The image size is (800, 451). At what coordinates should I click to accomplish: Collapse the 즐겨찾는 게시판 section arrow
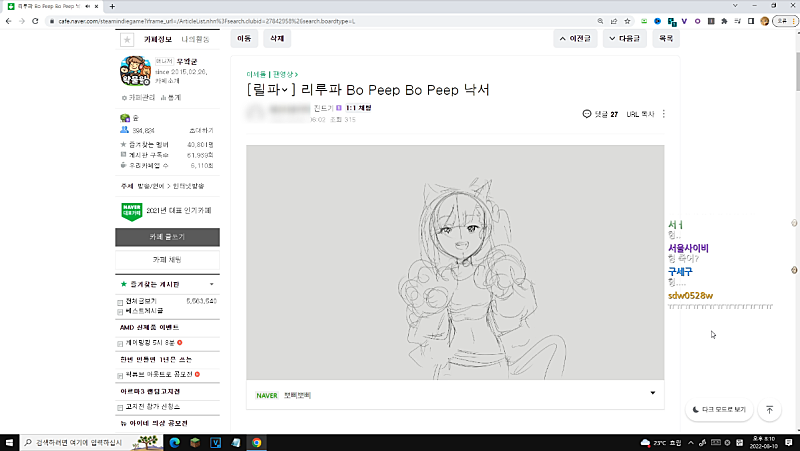pos(211,285)
